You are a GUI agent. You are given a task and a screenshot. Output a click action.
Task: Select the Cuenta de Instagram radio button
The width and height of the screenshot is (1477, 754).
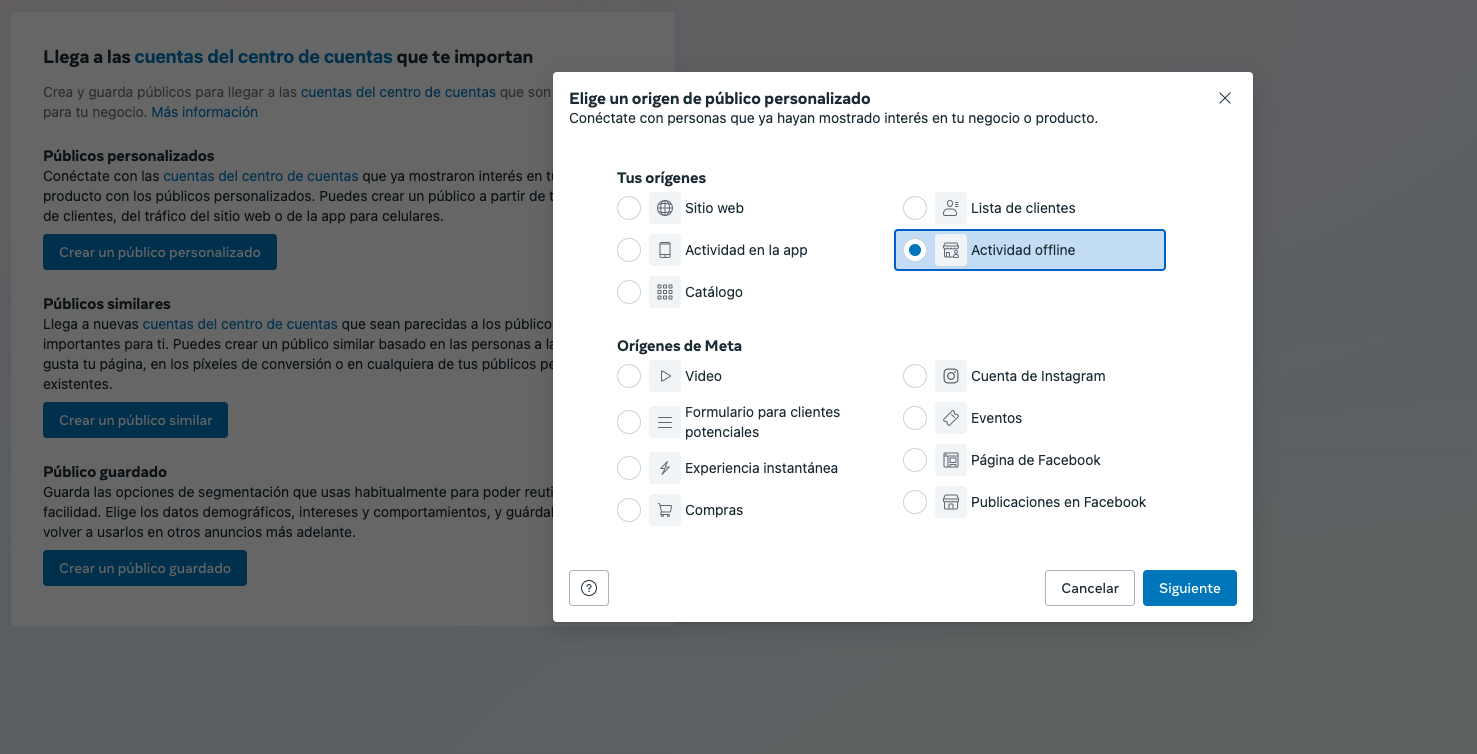click(x=915, y=376)
